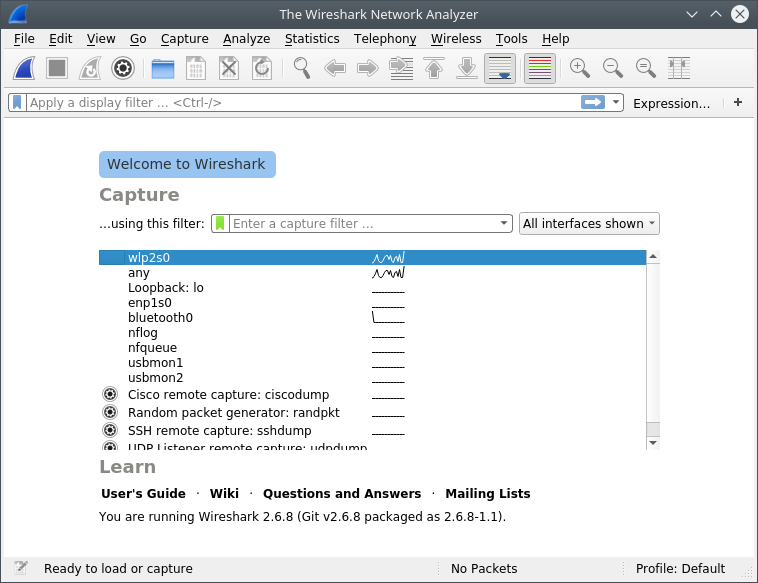Screen dimensions: 758x583
Task: Open ciscodump interface settings gear icon
Action: click(x=110, y=394)
